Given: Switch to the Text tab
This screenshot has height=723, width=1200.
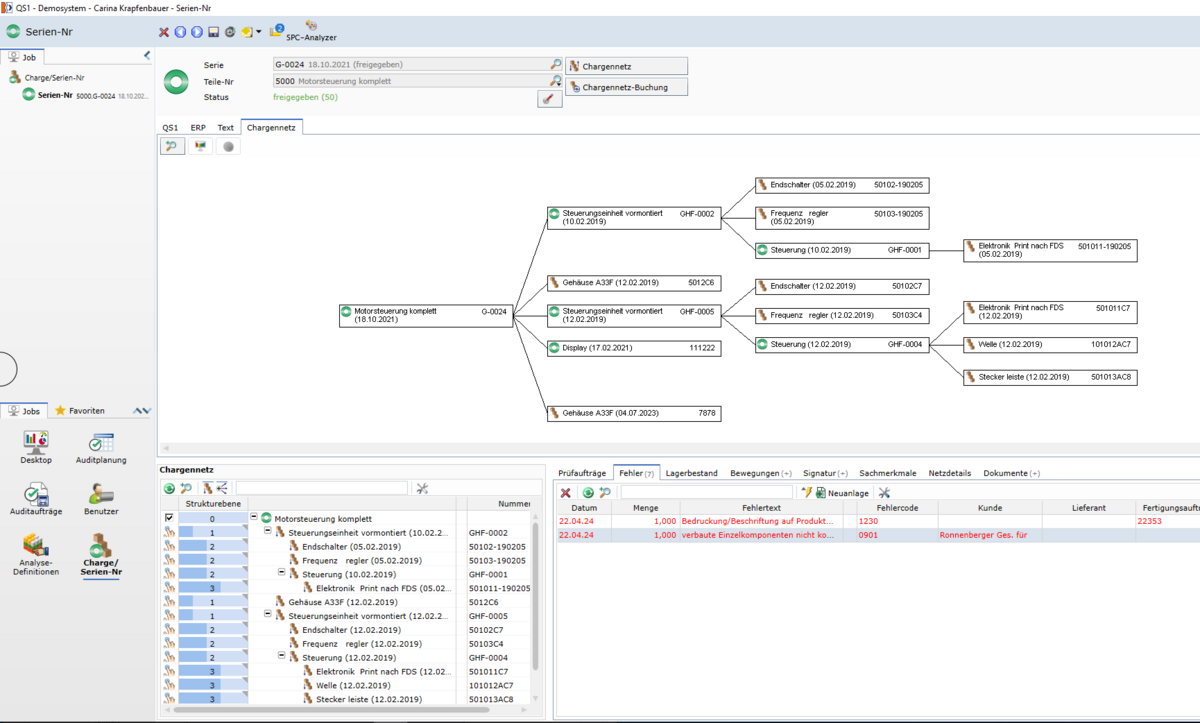Looking at the screenshot, I should tap(226, 128).
